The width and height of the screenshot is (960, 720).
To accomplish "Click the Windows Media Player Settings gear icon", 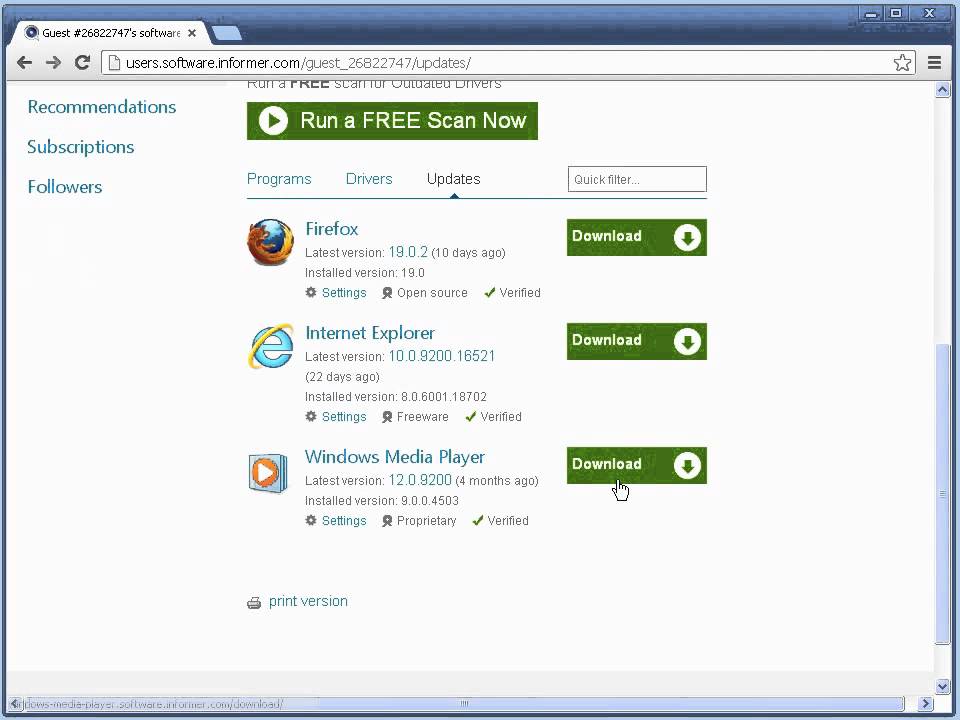I will click(x=311, y=520).
